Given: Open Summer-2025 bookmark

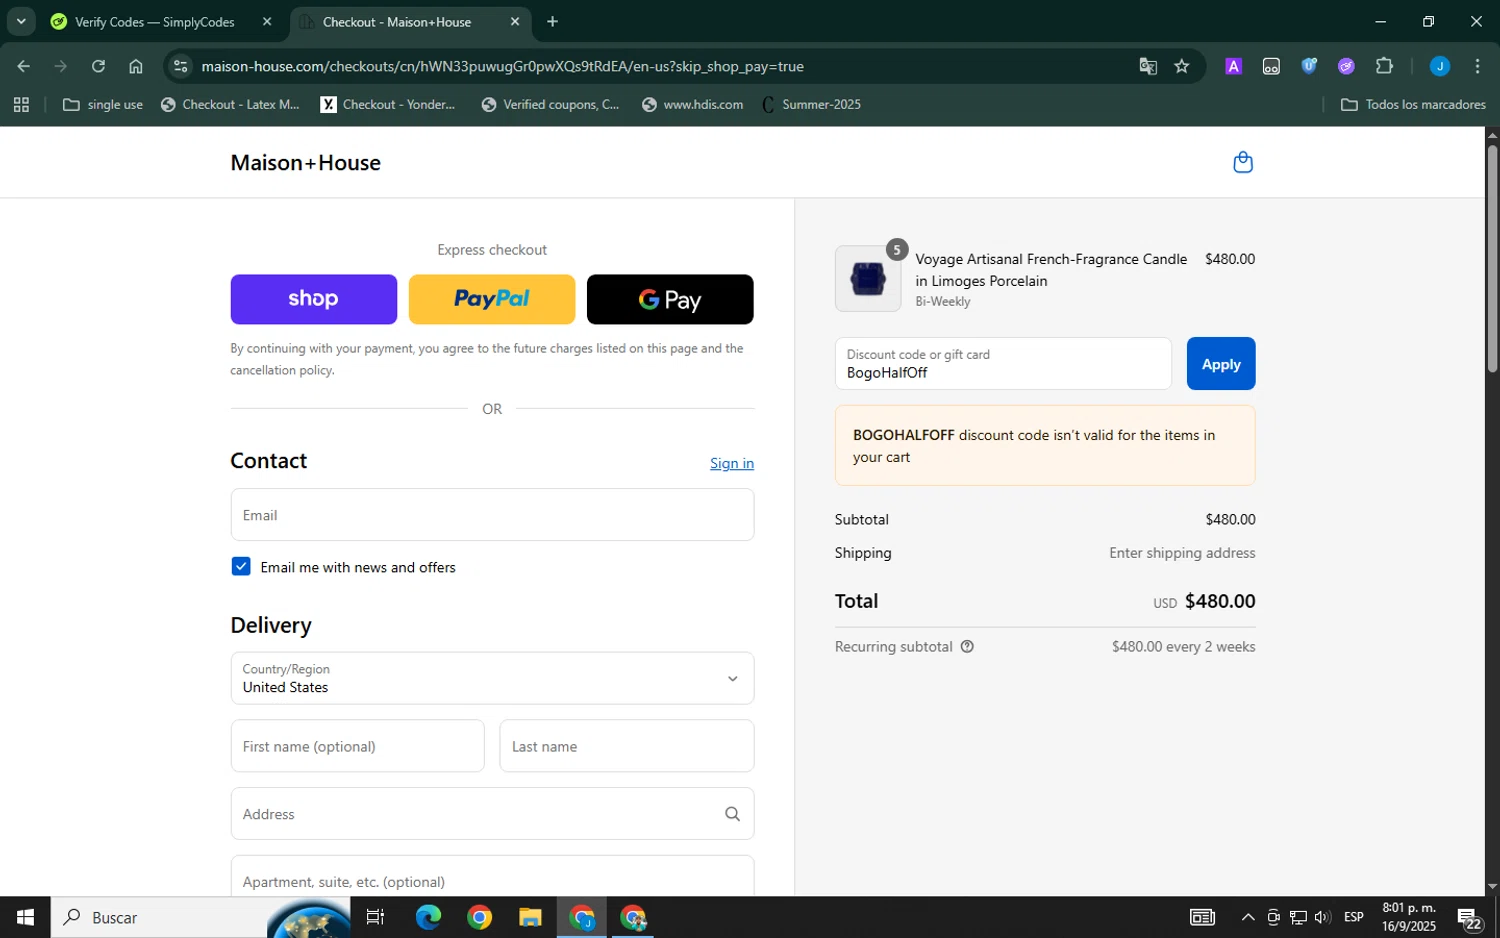Looking at the screenshot, I should tap(811, 105).
